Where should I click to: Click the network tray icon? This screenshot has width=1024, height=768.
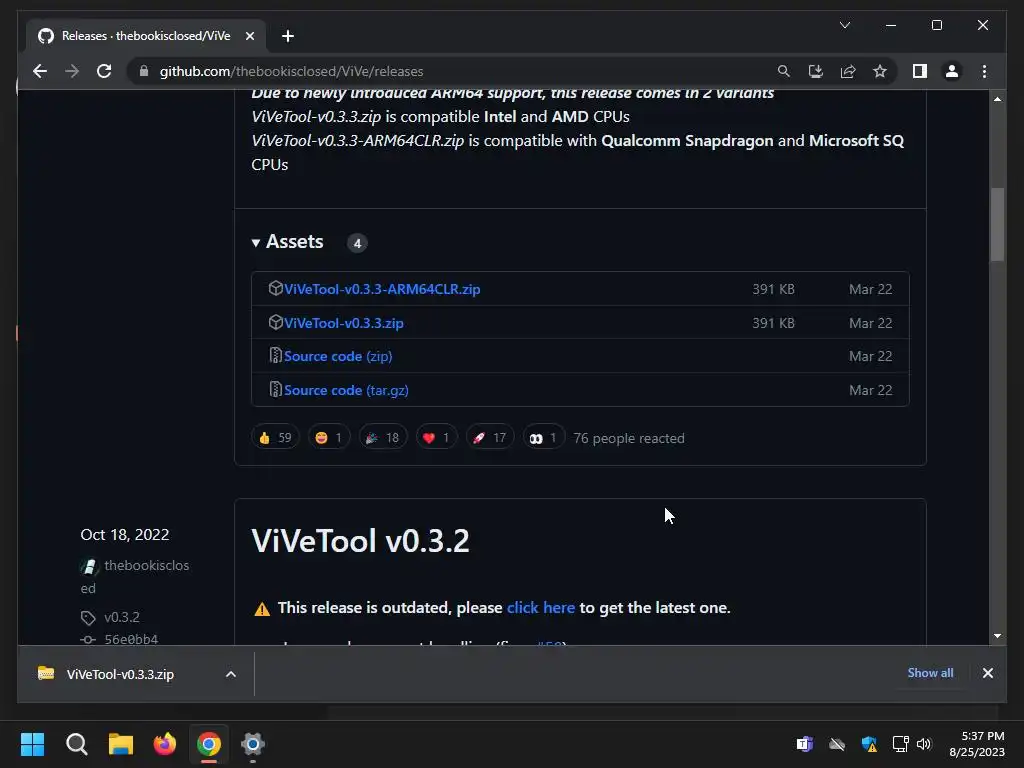(x=901, y=744)
